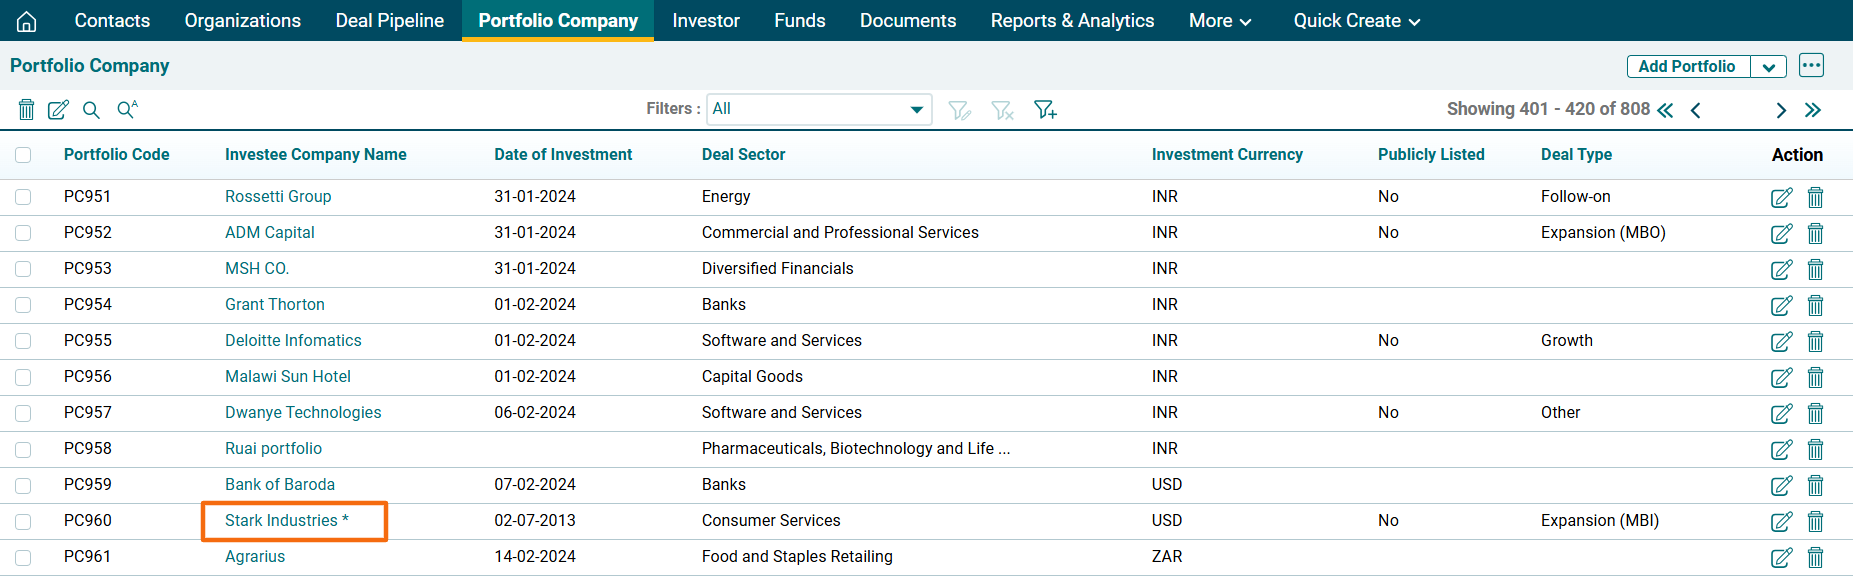This screenshot has height=576, width=1853.
Task: Expand the Add Portfolio dropdown arrow
Action: click(1768, 67)
